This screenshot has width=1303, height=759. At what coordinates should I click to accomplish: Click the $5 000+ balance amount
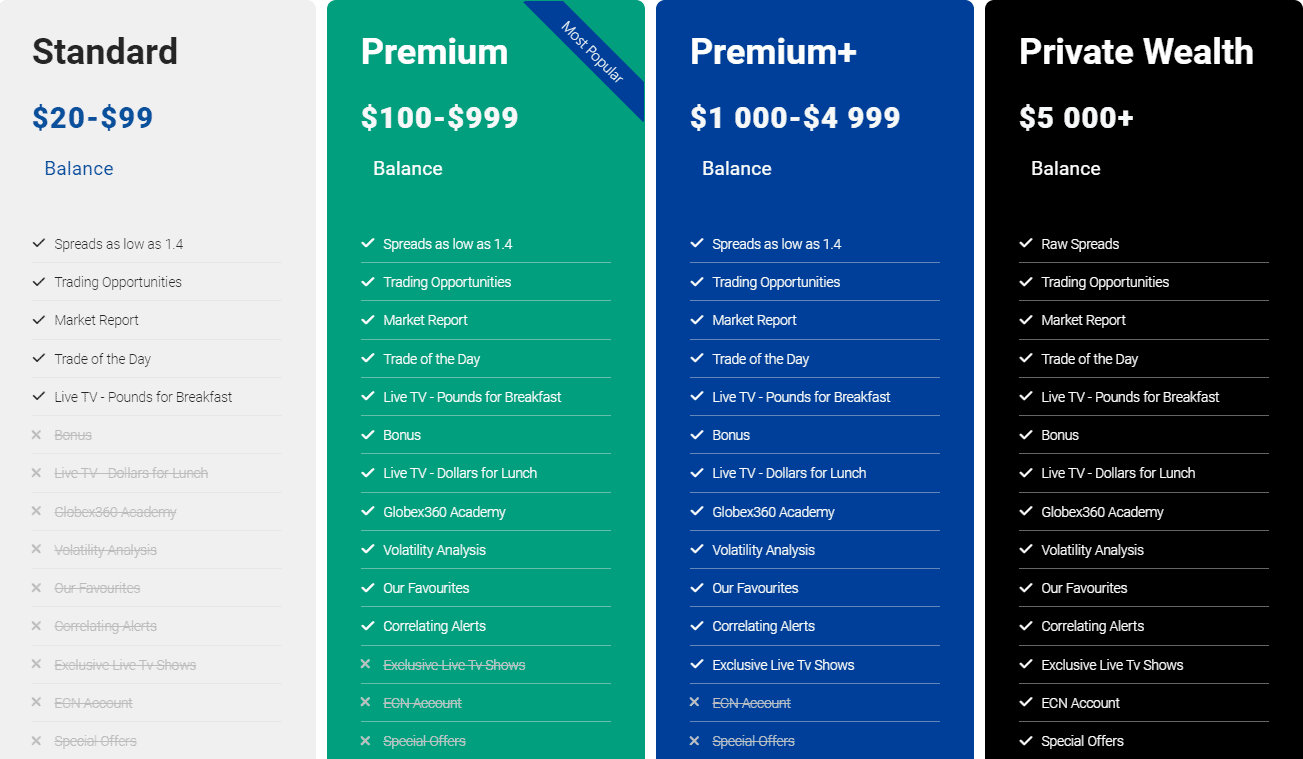[1076, 118]
